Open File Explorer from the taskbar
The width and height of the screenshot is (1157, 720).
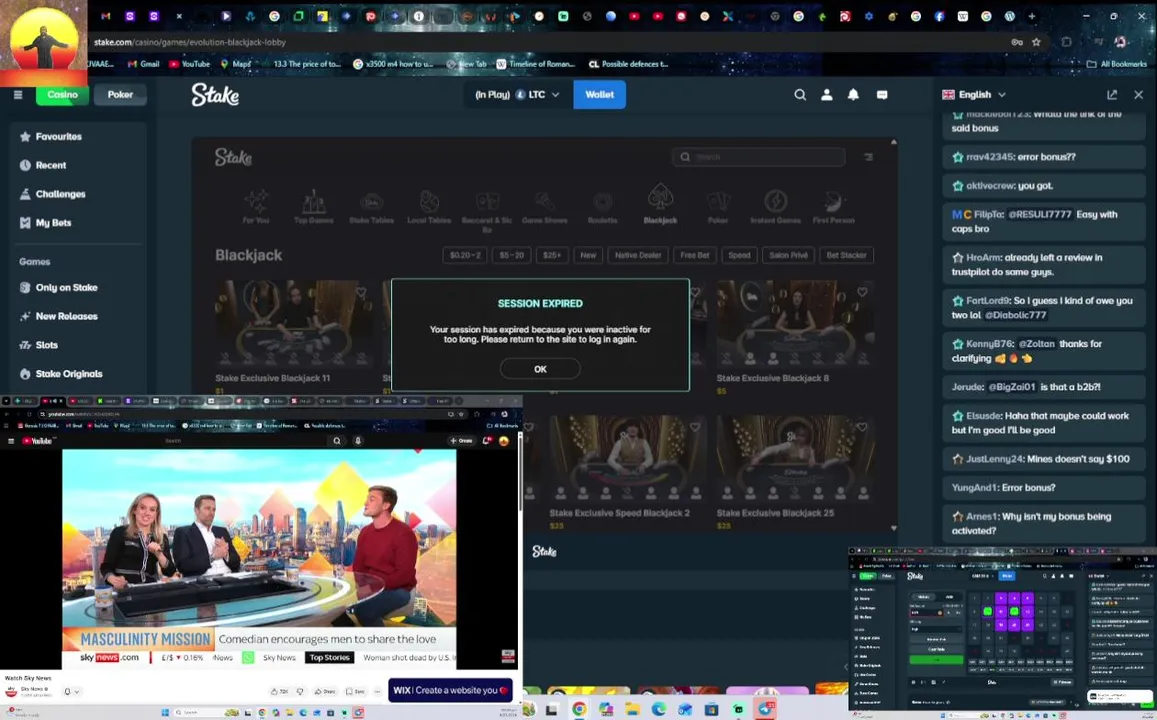pyautogui.click(x=632, y=709)
